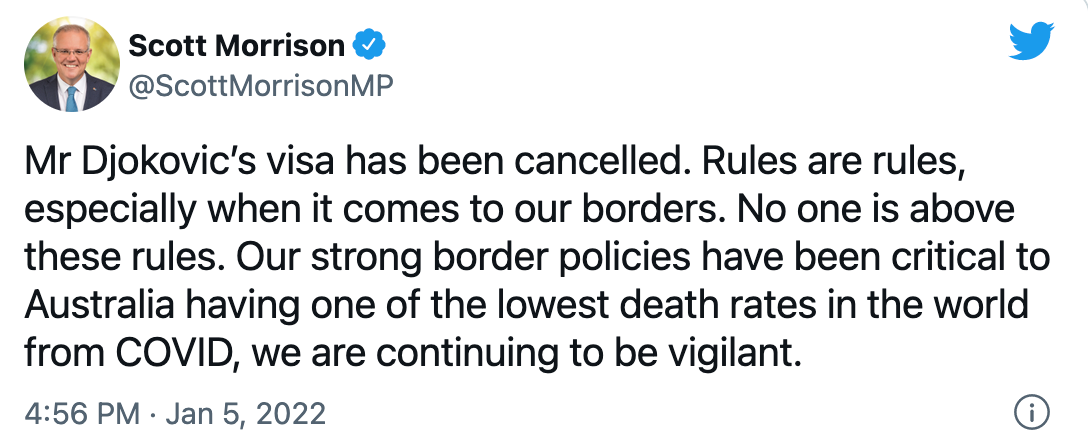Click the phrase Rules are rules
Viewport: 1088px width, 448px height.
coord(832,162)
